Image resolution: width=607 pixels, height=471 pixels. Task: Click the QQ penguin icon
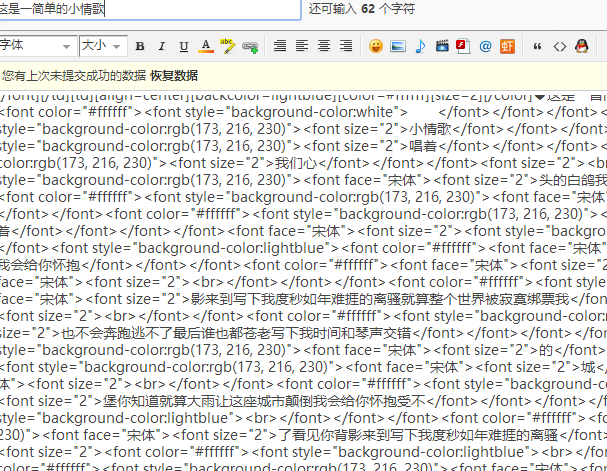pos(581,46)
